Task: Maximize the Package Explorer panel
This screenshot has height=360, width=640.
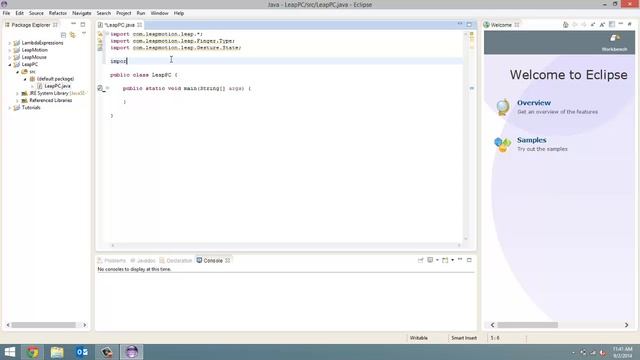Action: (x=83, y=24)
